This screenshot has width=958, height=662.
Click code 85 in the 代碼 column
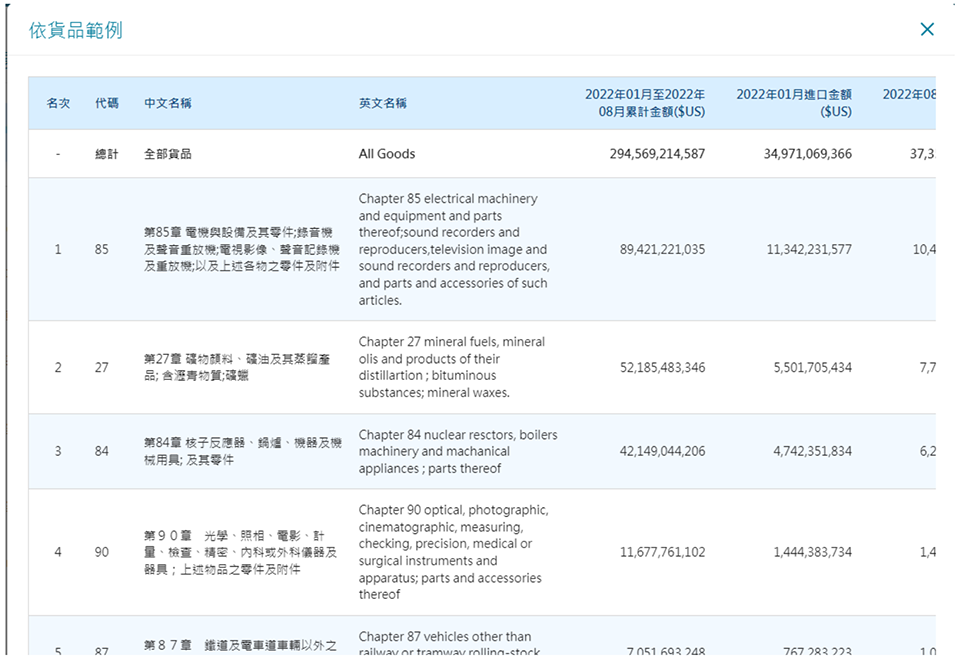pos(102,250)
